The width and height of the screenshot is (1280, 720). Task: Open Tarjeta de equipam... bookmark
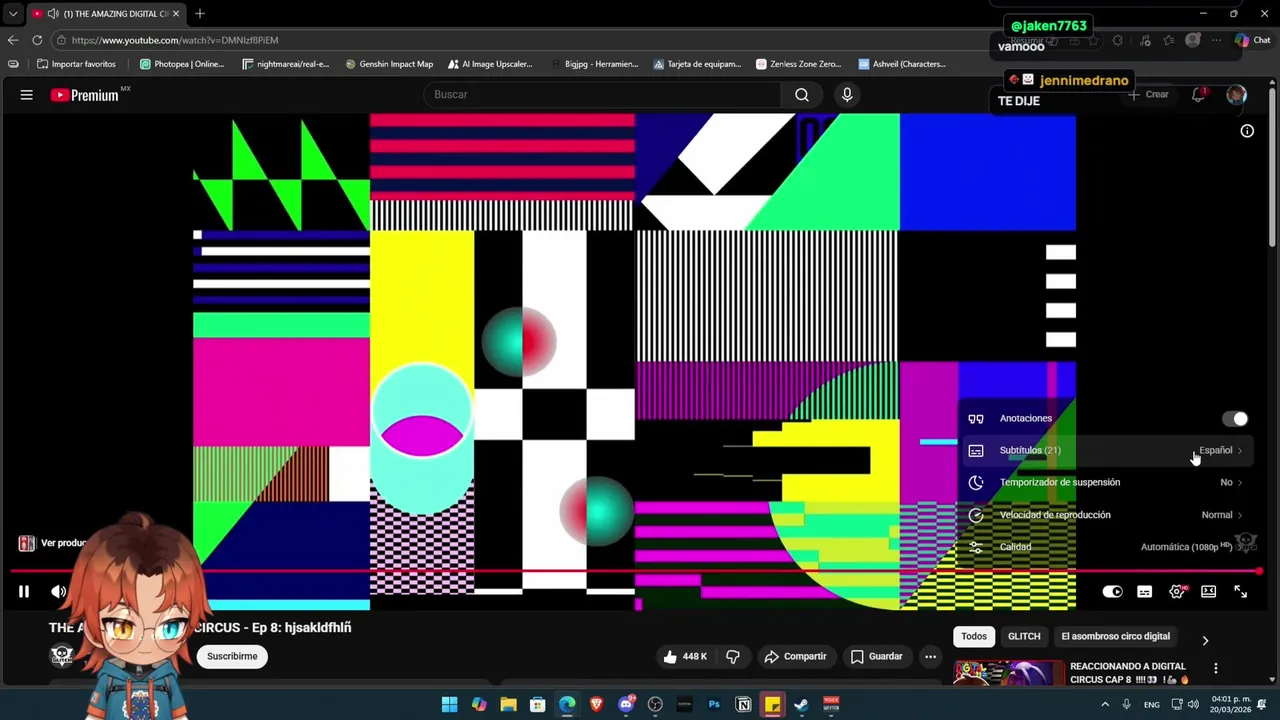coord(697,64)
